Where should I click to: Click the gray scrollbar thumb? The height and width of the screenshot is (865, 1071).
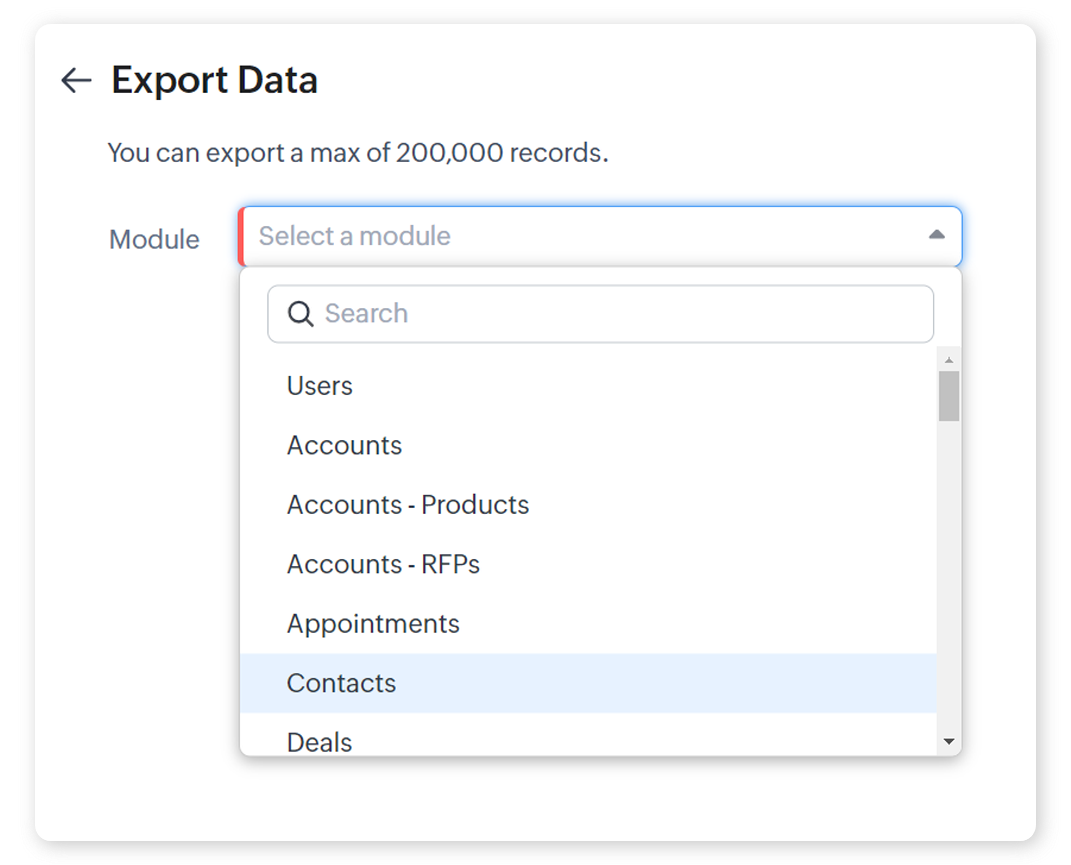(949, 396)
